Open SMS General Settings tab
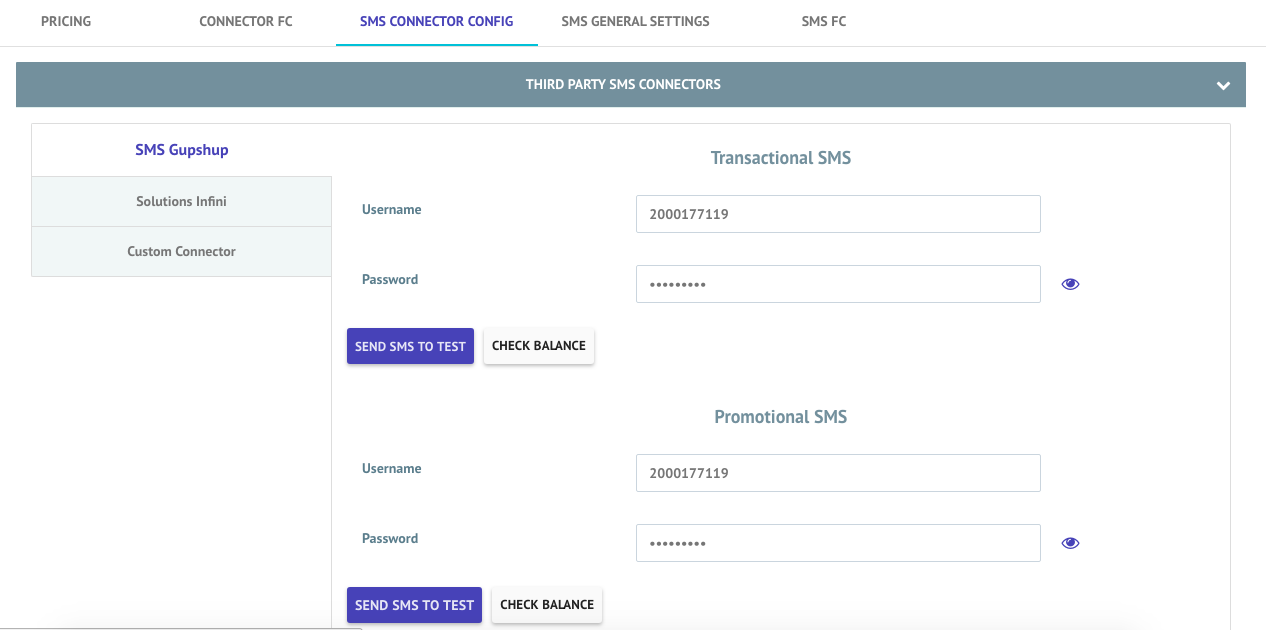 pos(636,21)
